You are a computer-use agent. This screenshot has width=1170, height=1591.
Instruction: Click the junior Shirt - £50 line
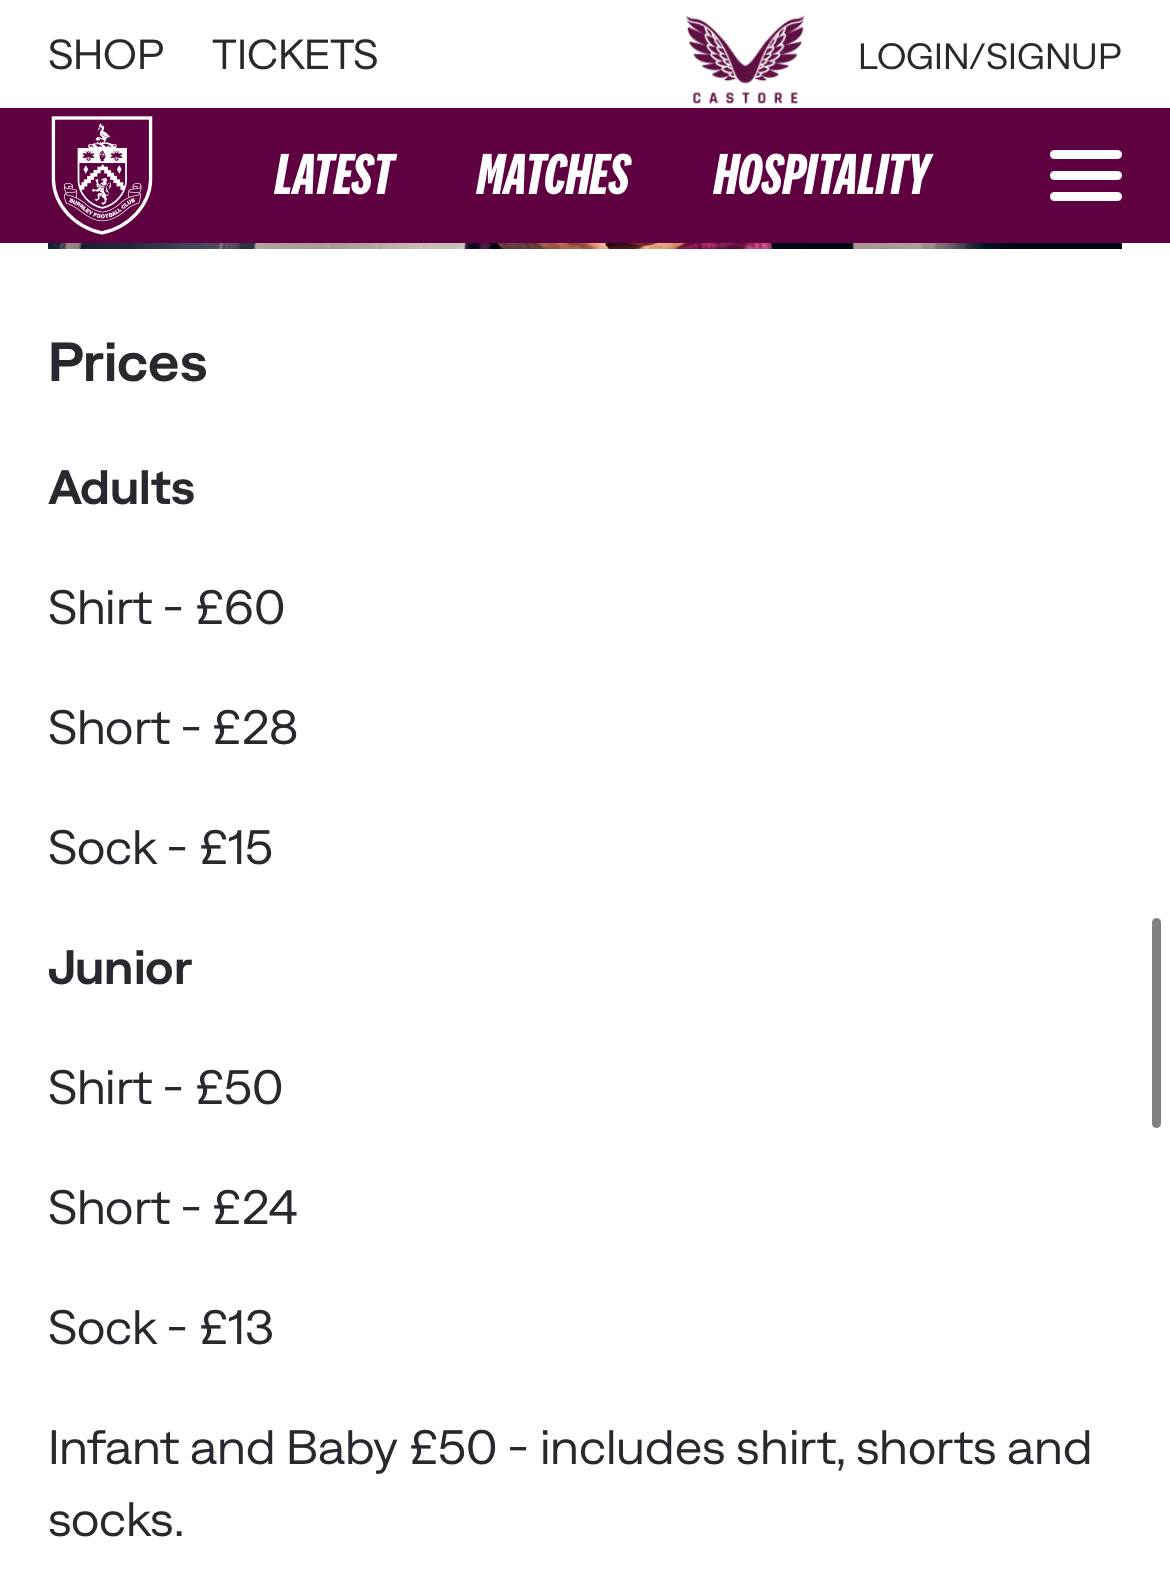click(x=165, y=1088)
